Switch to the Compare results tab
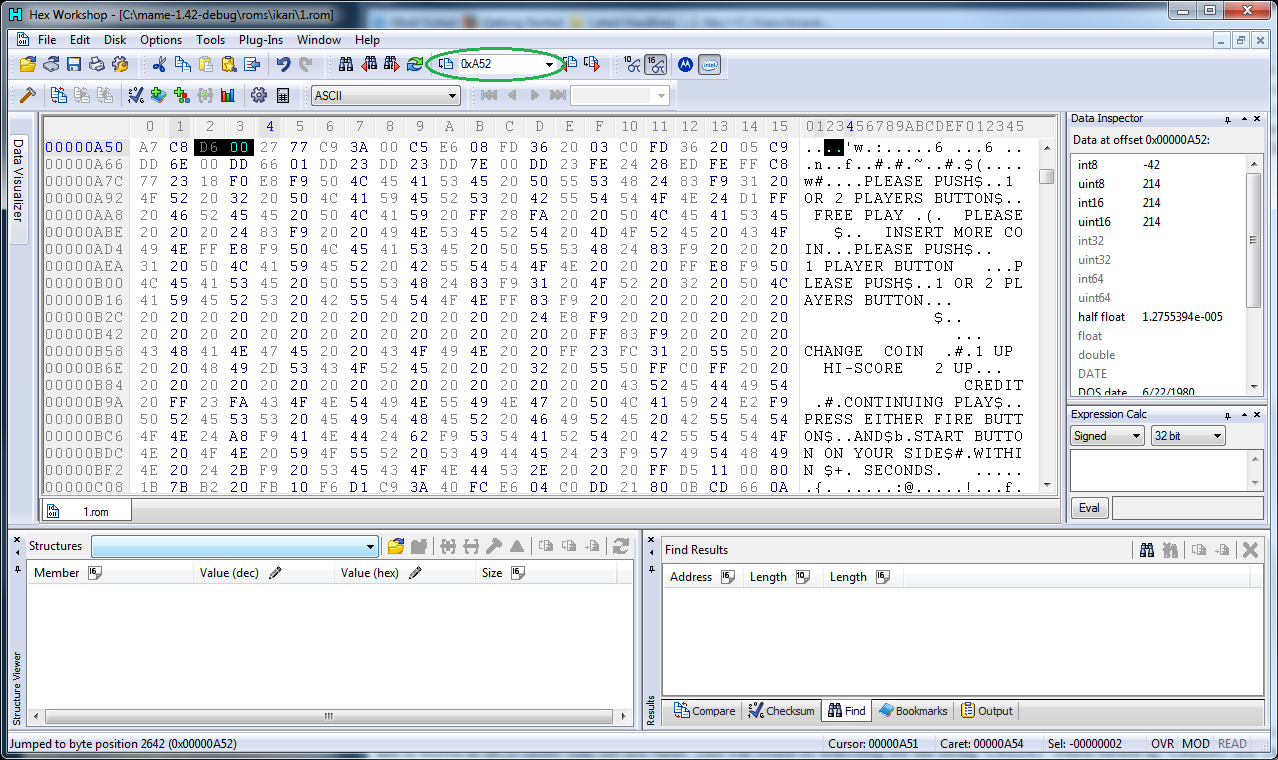 [x=705, y=711]
